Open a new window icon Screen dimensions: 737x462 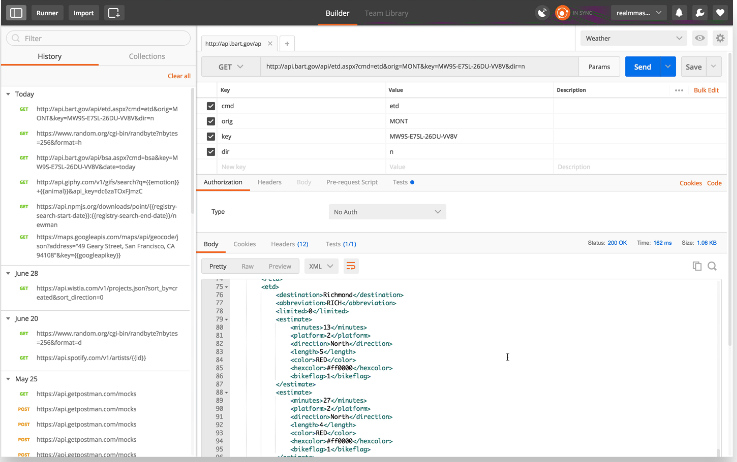(113, 13)
